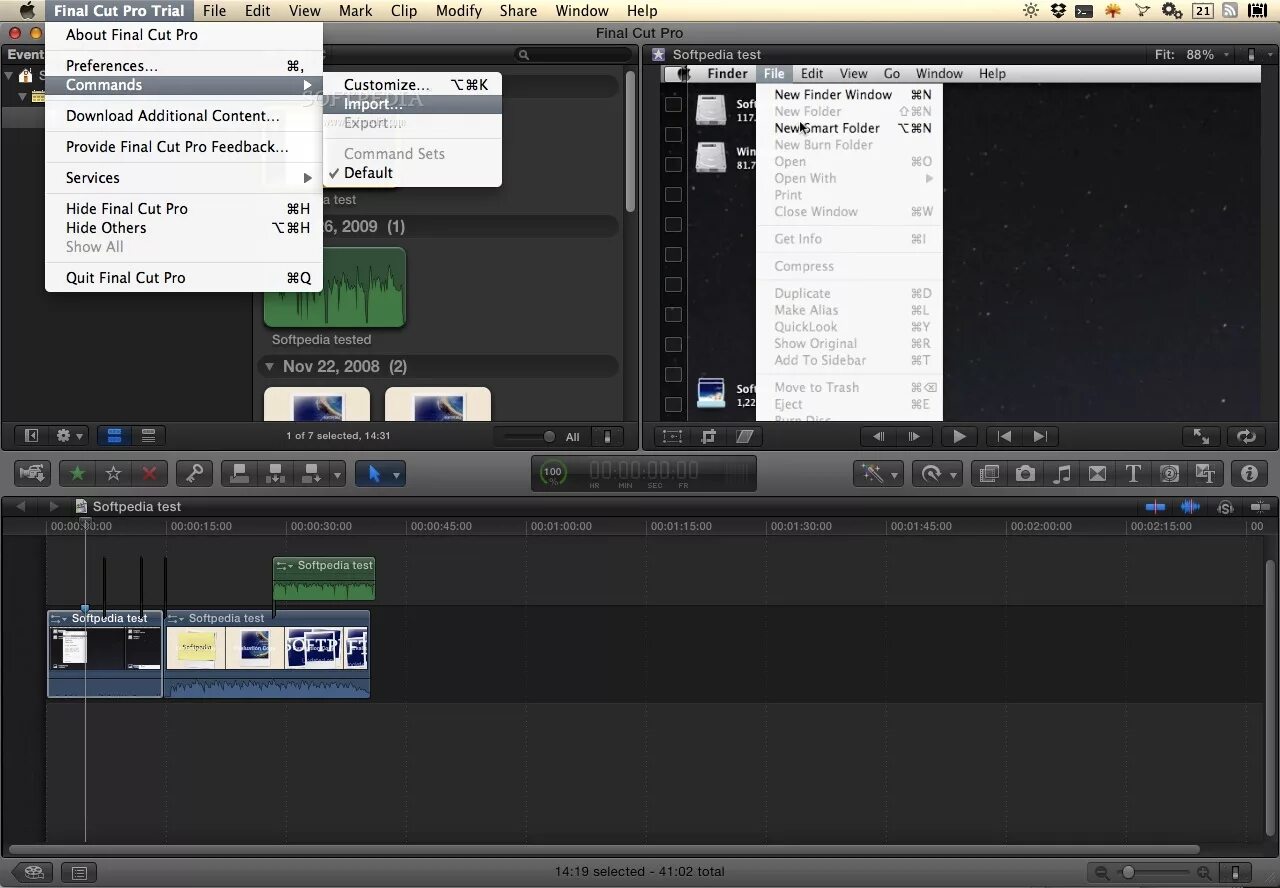Hide the Event Library panel
Viewport: 1280px width, 888px height.
(x=31, y=436)
